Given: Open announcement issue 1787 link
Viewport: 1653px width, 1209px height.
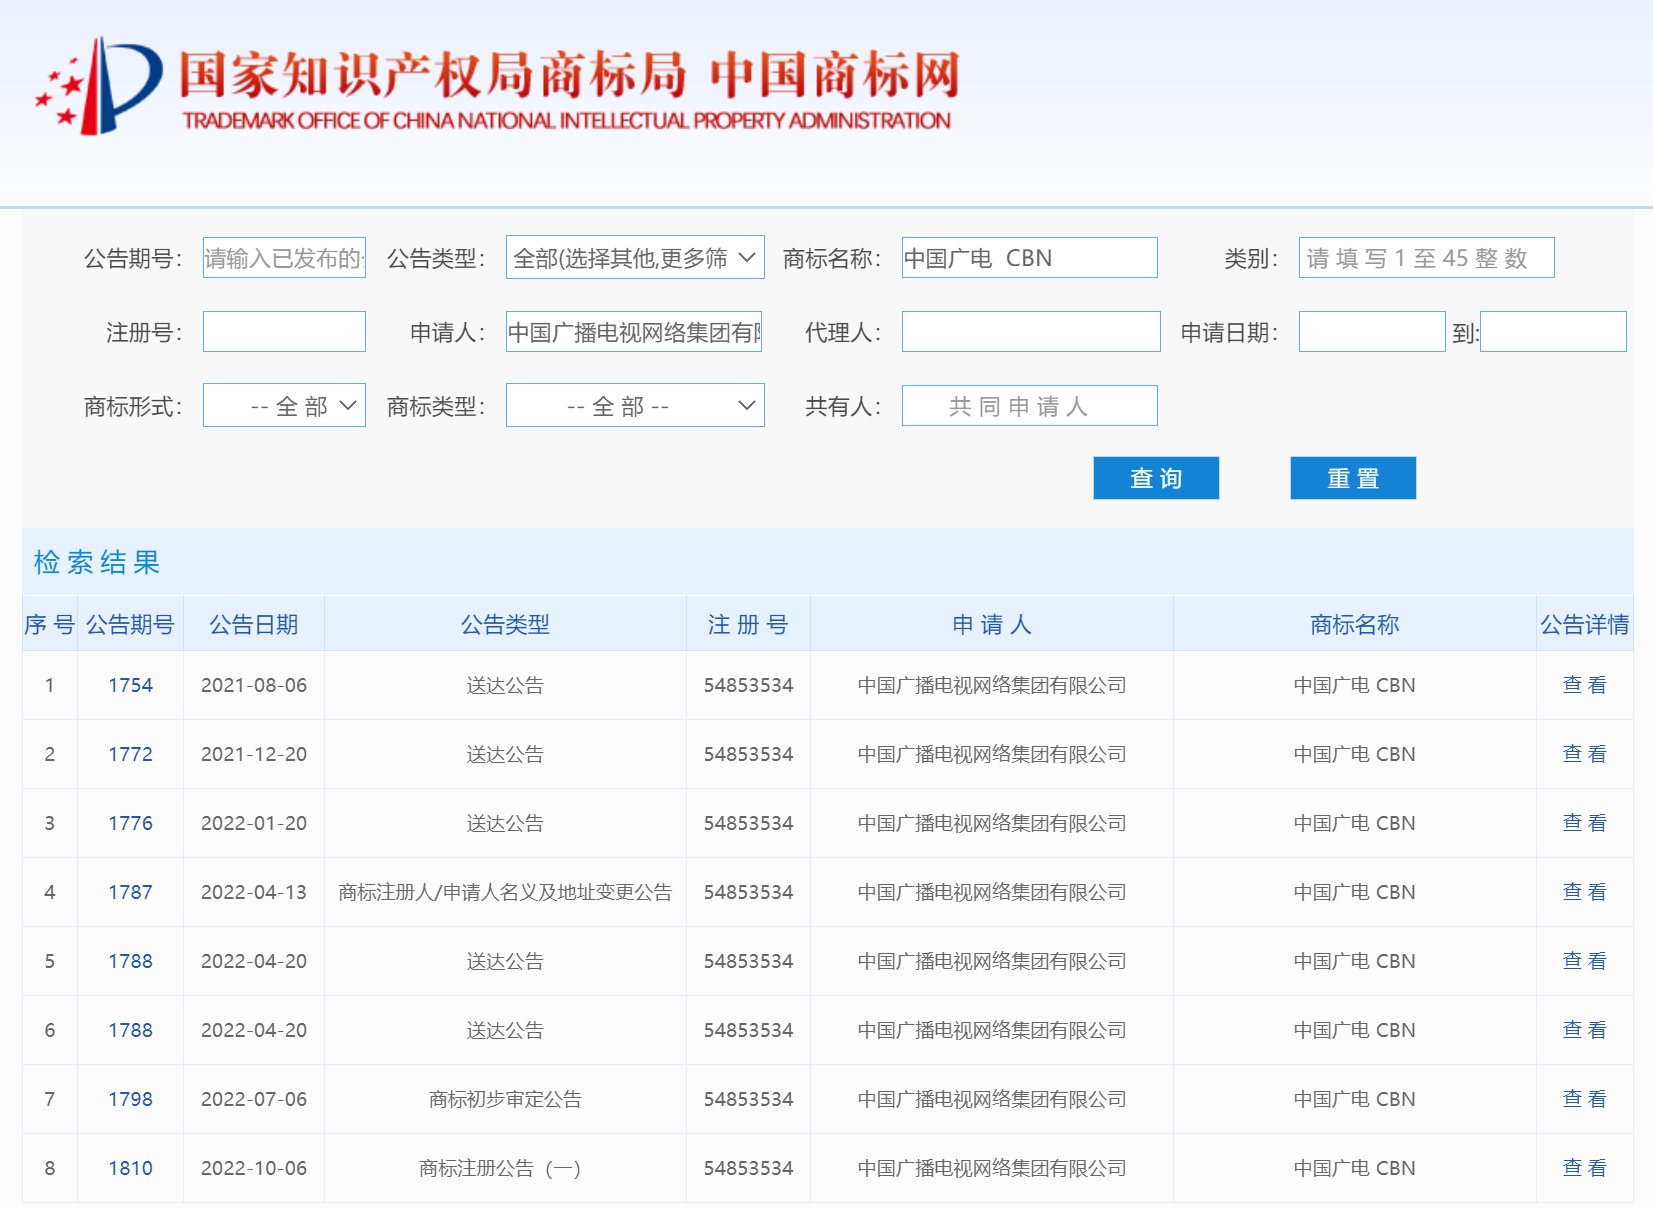Looking at the screenshot, I should pyautogui.click(x=130, y=892).
